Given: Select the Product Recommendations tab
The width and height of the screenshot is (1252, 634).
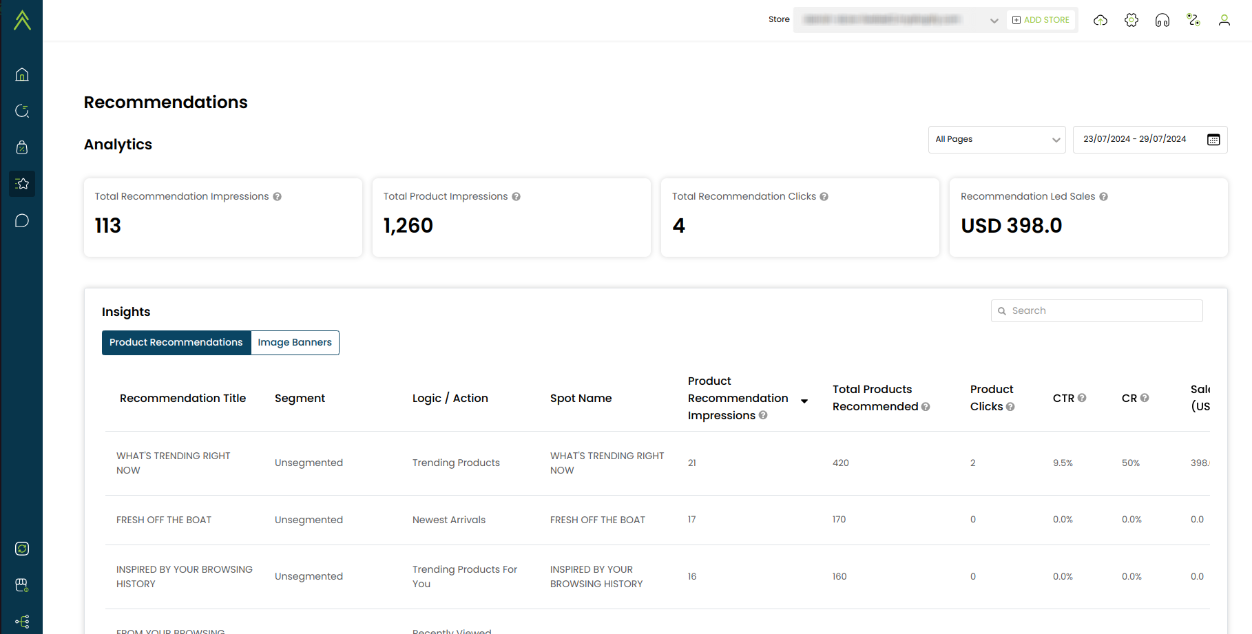Looking at the screenshot, I should coord(176,343).
